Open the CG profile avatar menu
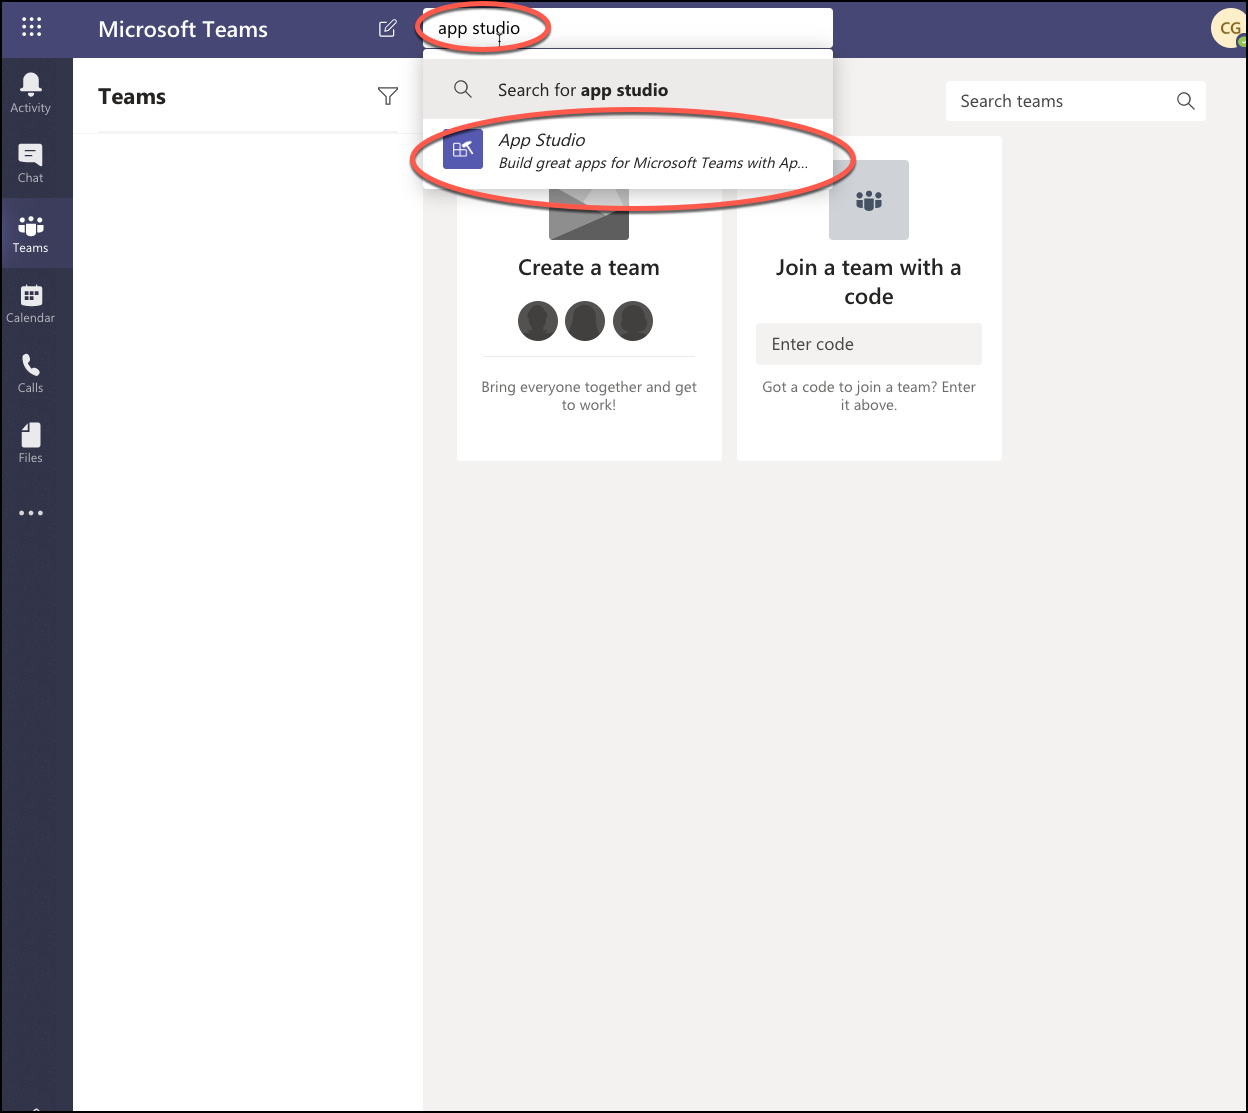The height and width of the screenshot is (1113, 1248). click(x=1229, y=28)
